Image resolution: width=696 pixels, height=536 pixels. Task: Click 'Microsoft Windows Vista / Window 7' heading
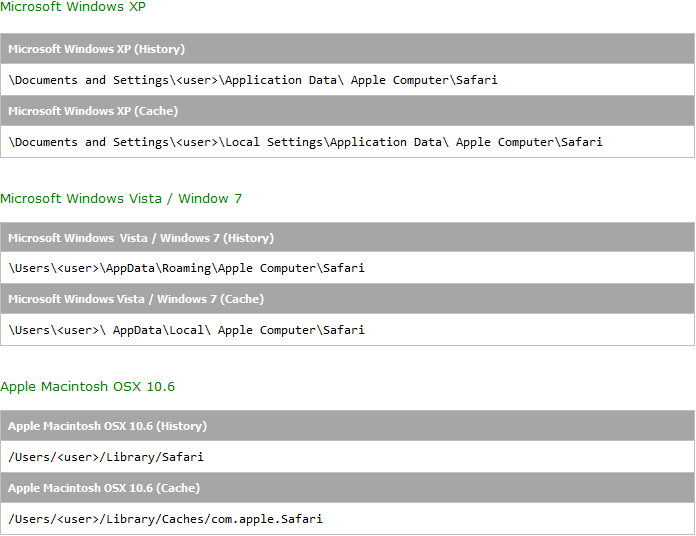click(121, 198)
